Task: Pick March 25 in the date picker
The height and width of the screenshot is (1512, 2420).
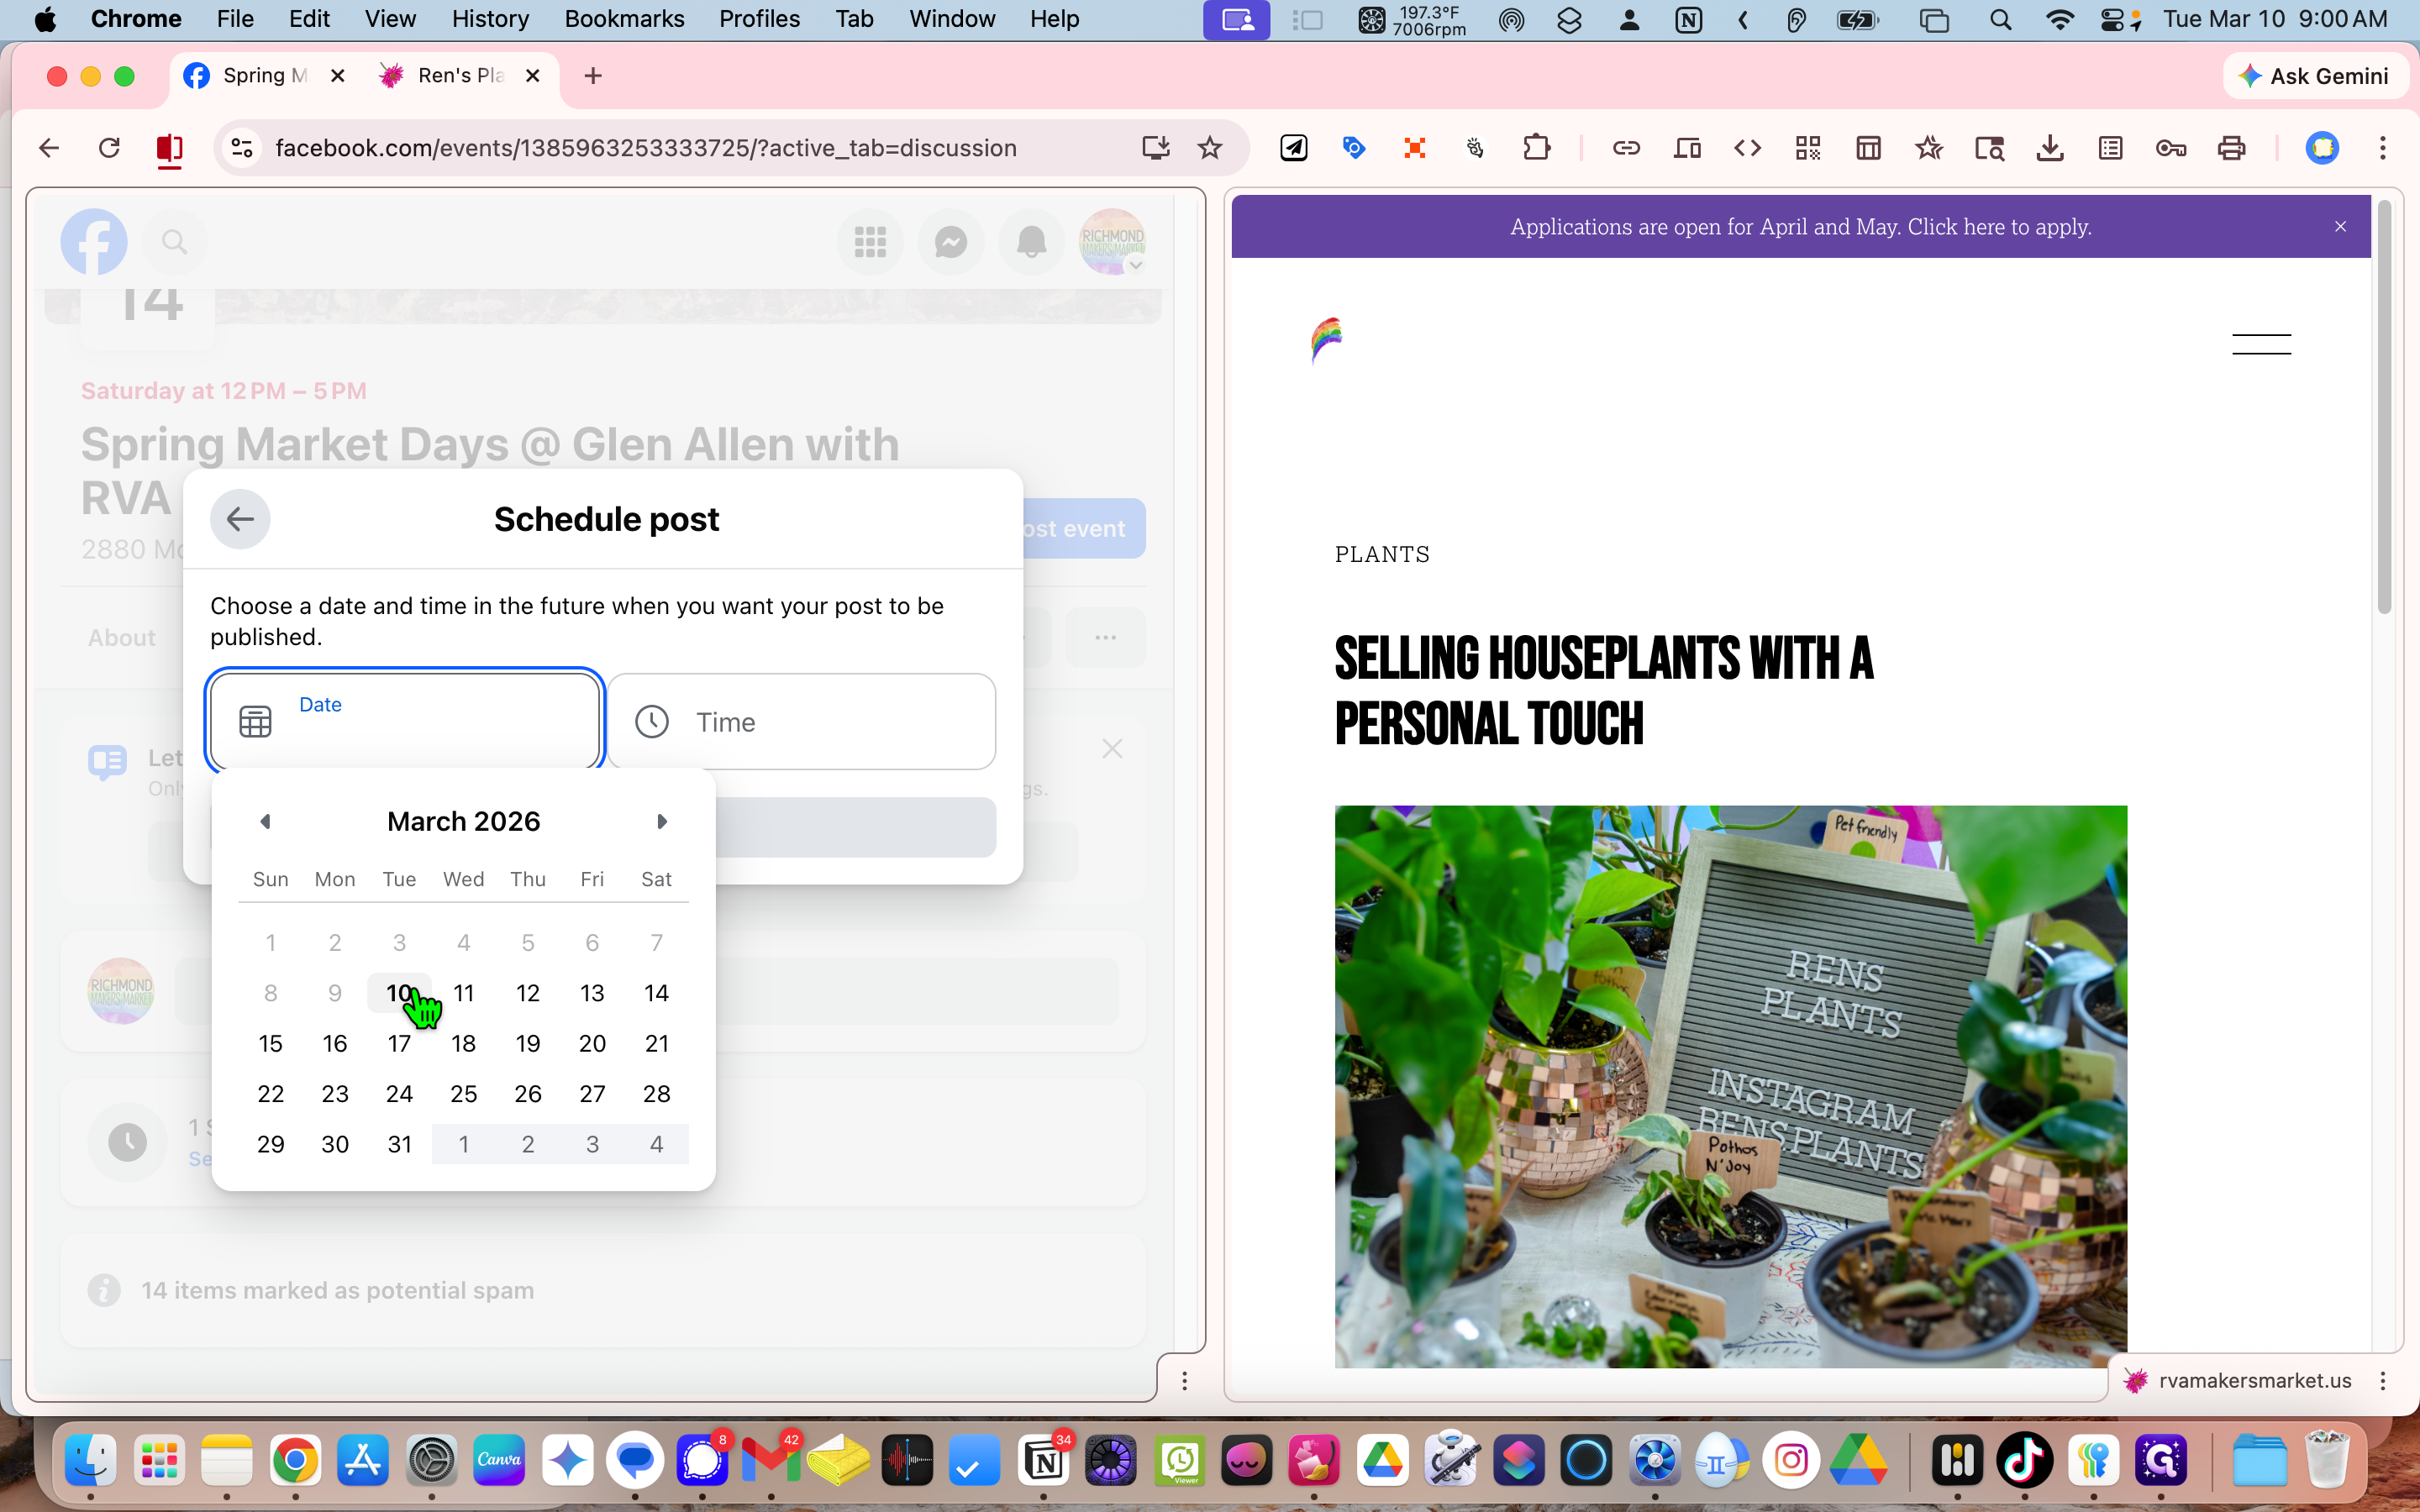Action: (x=463, y=1094)
